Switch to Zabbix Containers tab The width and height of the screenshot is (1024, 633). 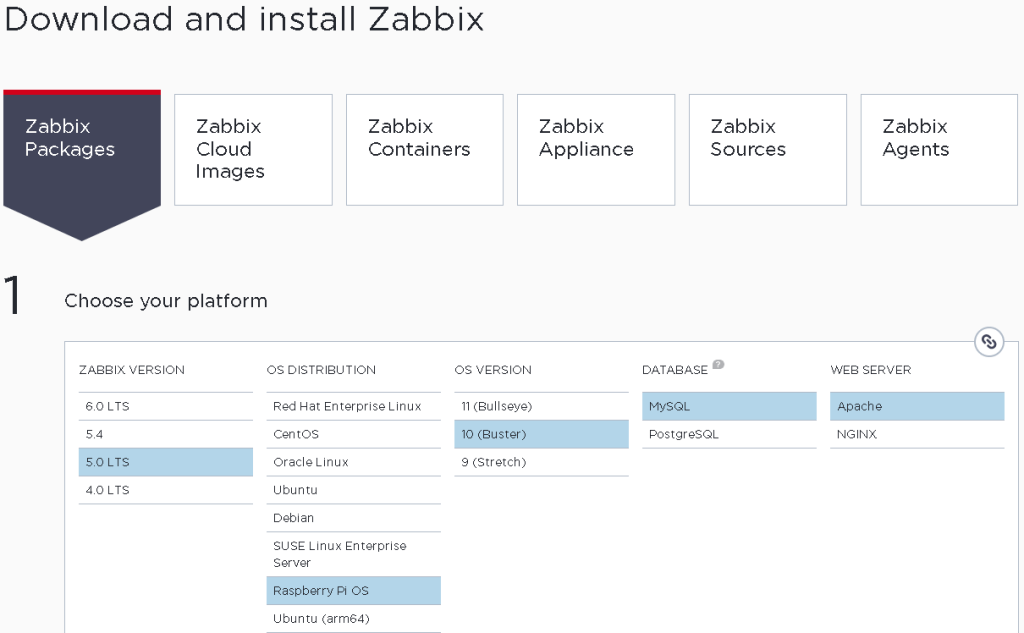tap(424, 150)
